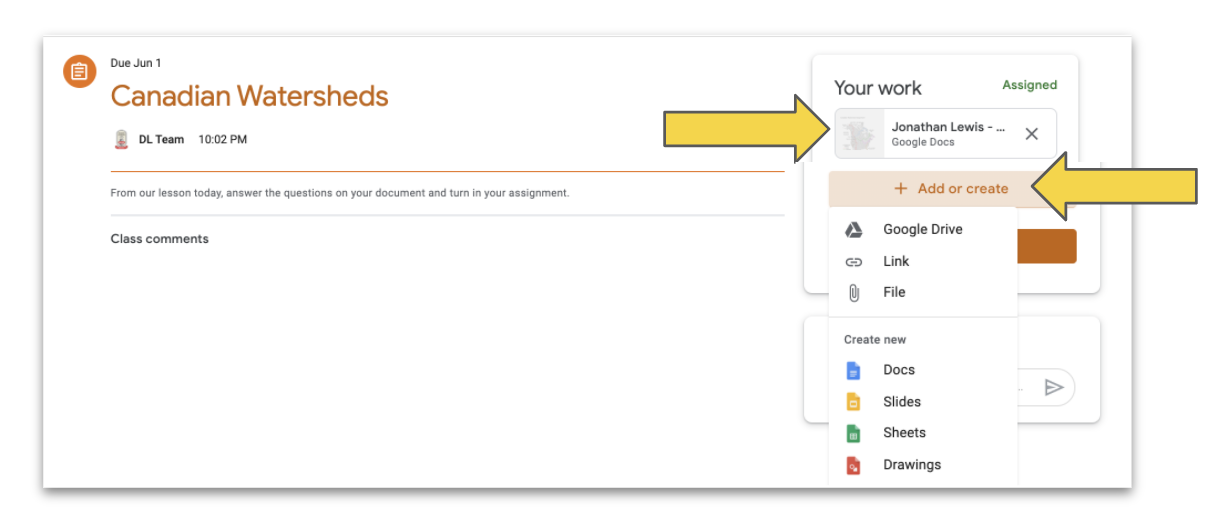Open the Jonathan Lewis attachment thumbnail
This screenshot has width=1218, height=518.
click(x=859, y=134)
